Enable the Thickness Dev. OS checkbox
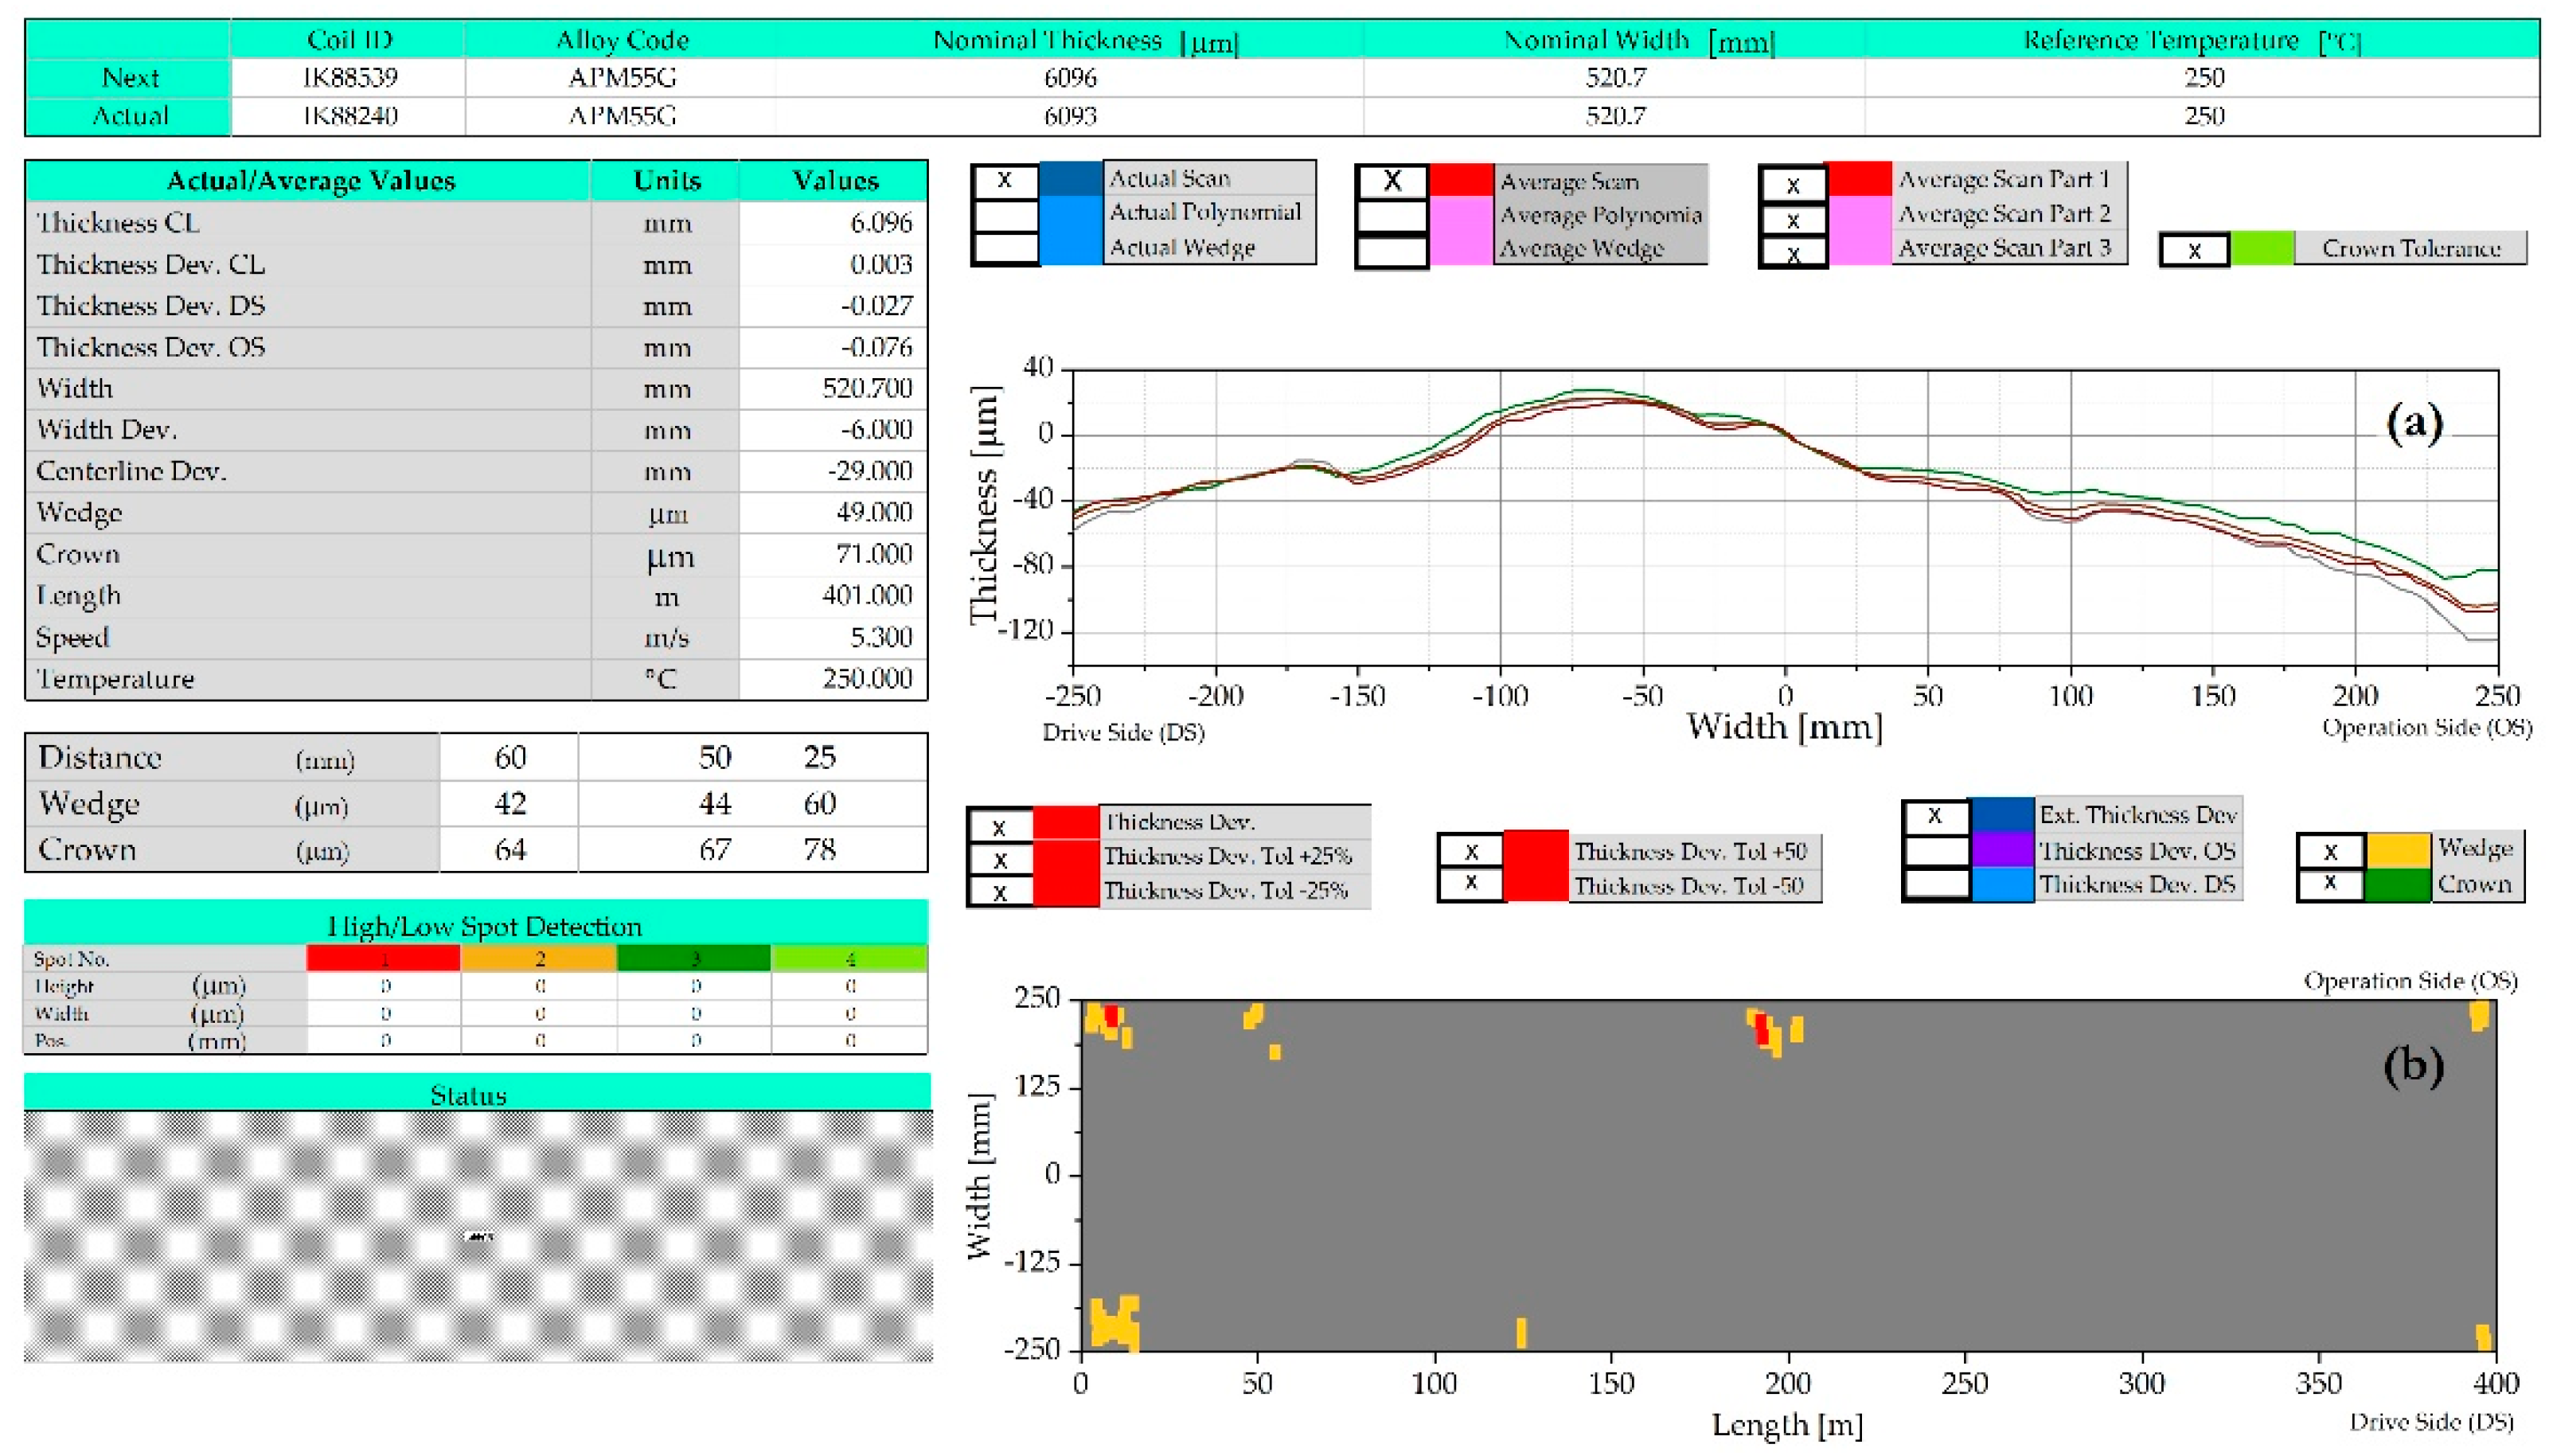The height and width of the screenshot is (1456, 2553). click(x=1935, y=851)
